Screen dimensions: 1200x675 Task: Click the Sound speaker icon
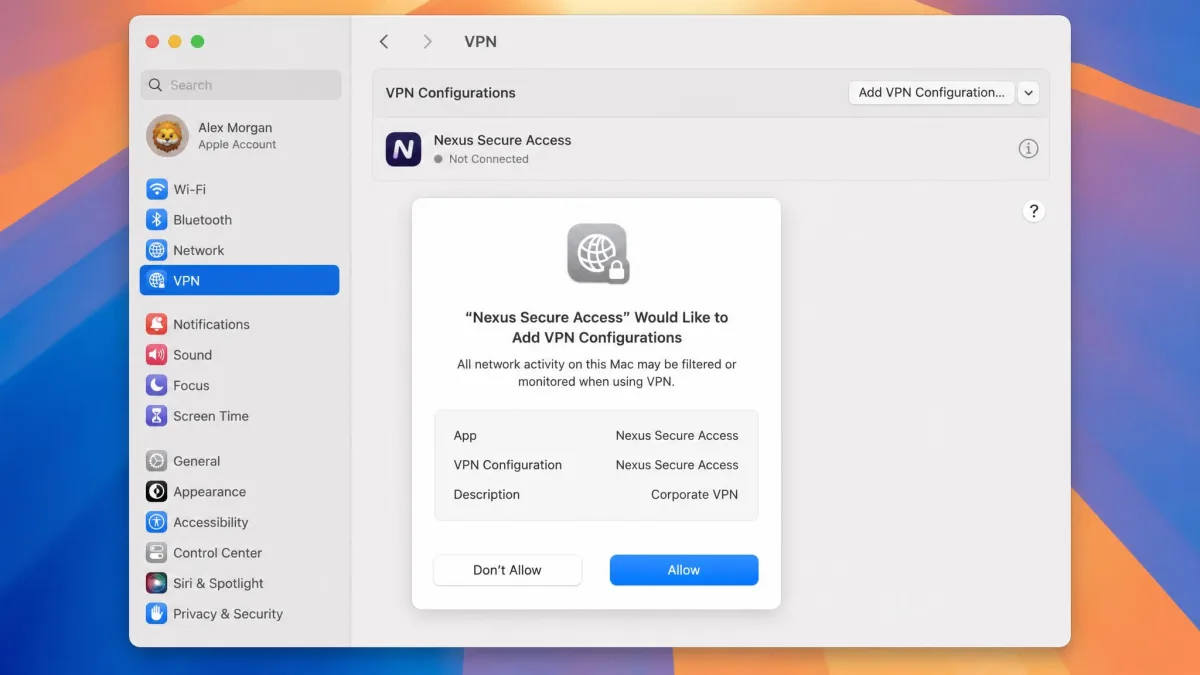tap(156, 355)
